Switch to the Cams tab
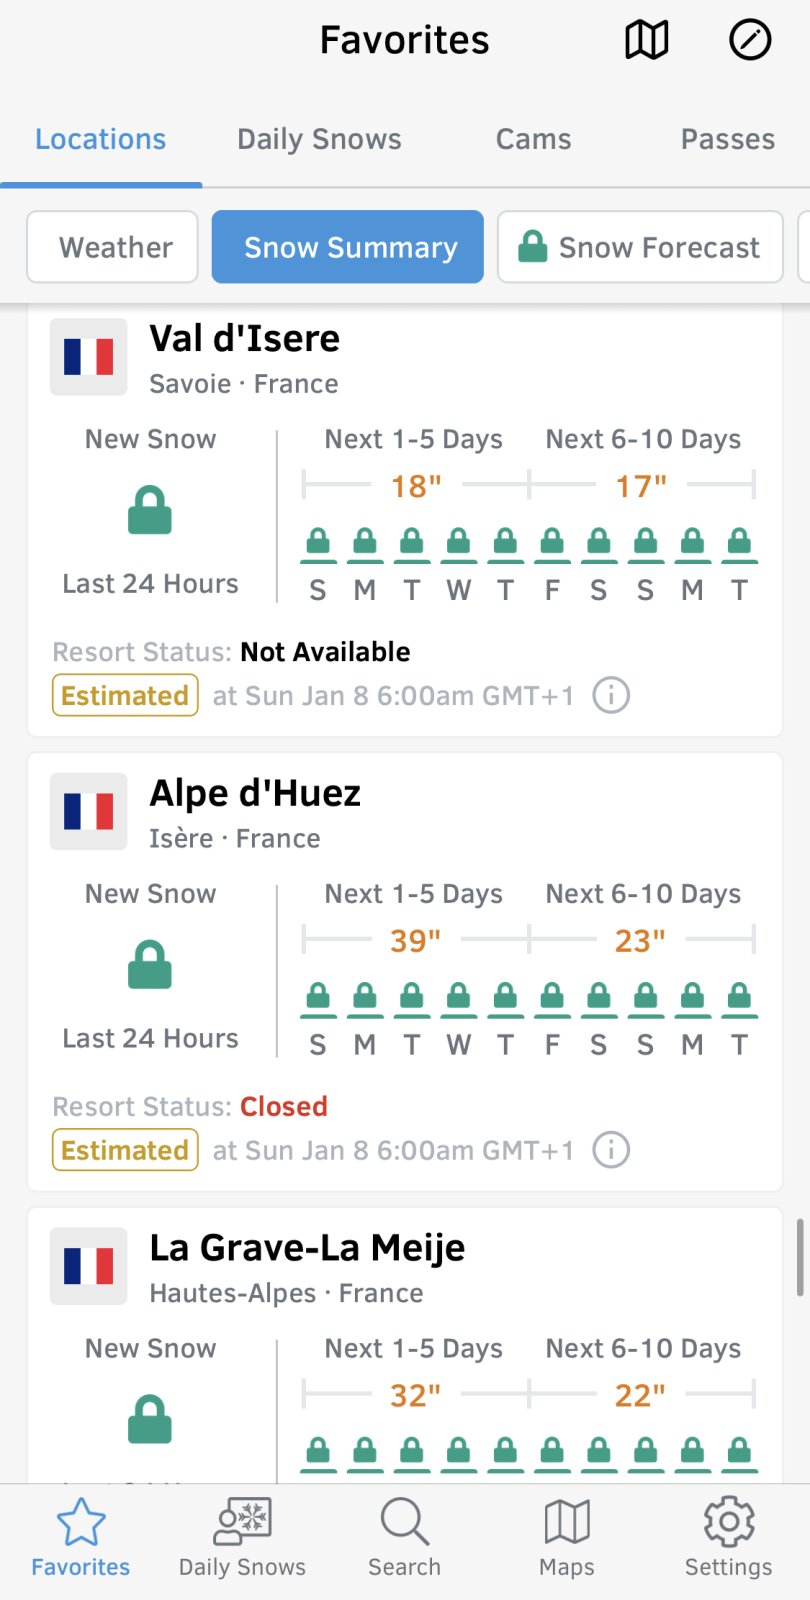This screenshot has width=810, height=1600. (533, 139)
